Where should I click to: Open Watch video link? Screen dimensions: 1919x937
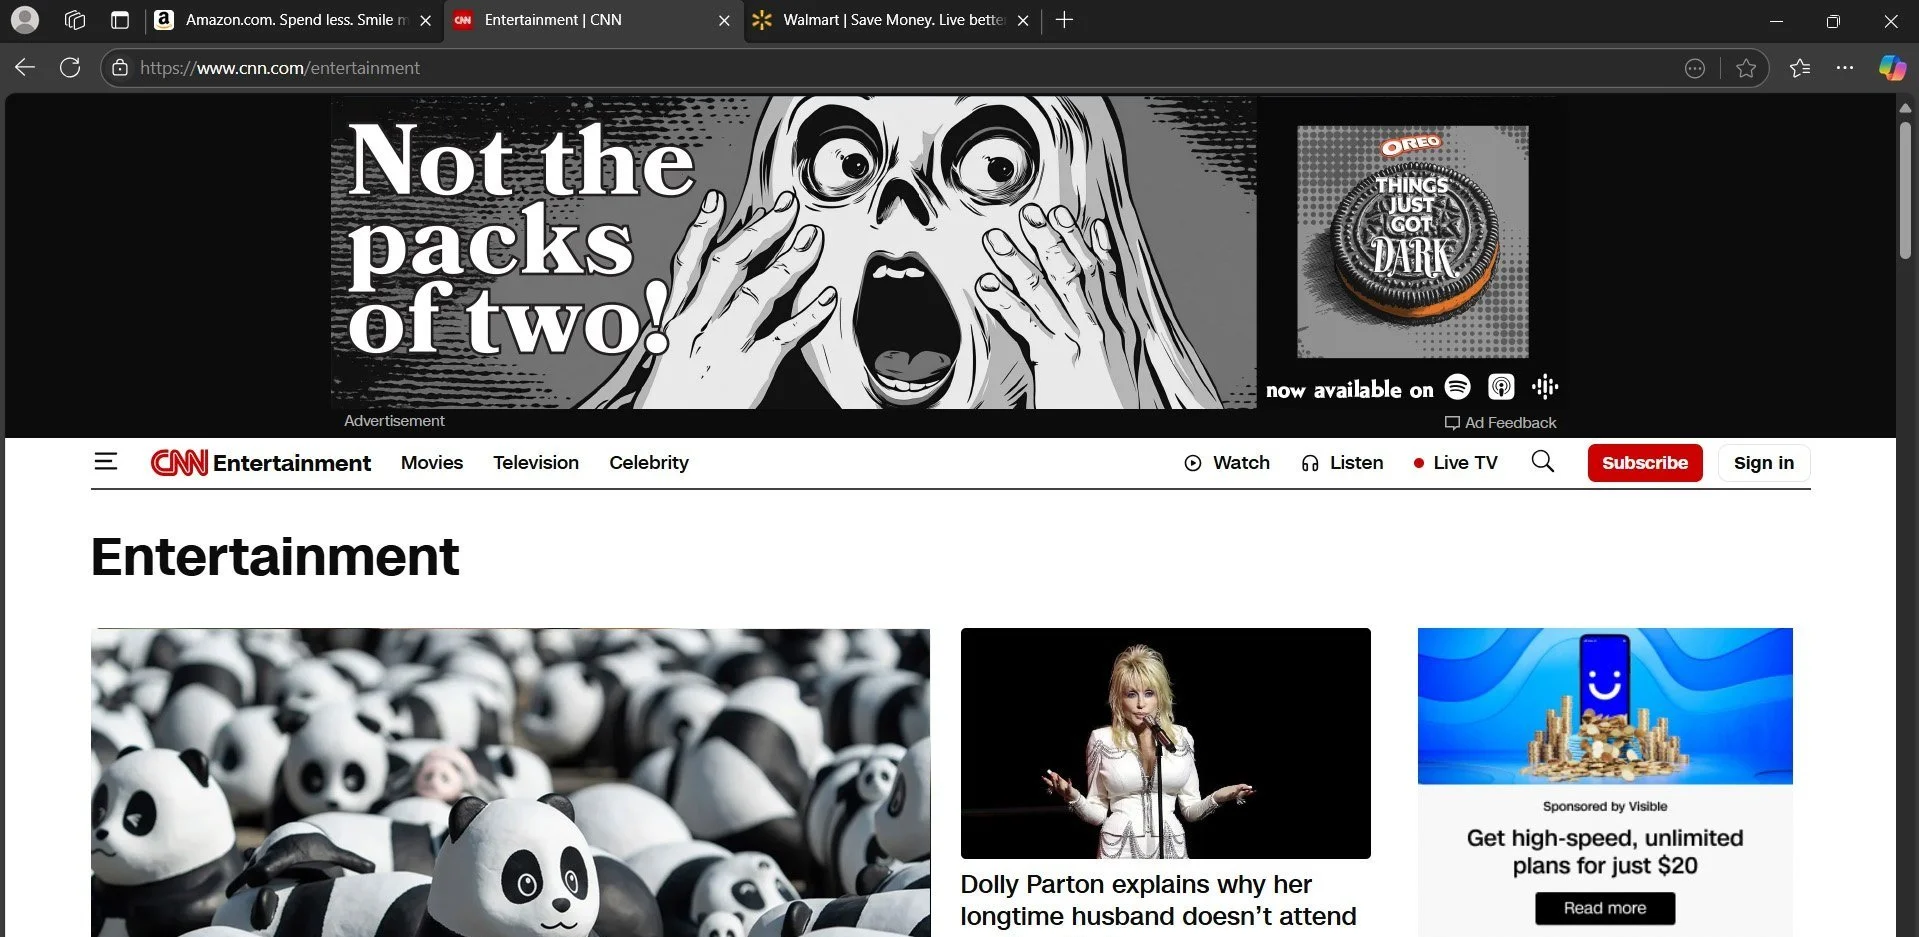(1227, 463)
